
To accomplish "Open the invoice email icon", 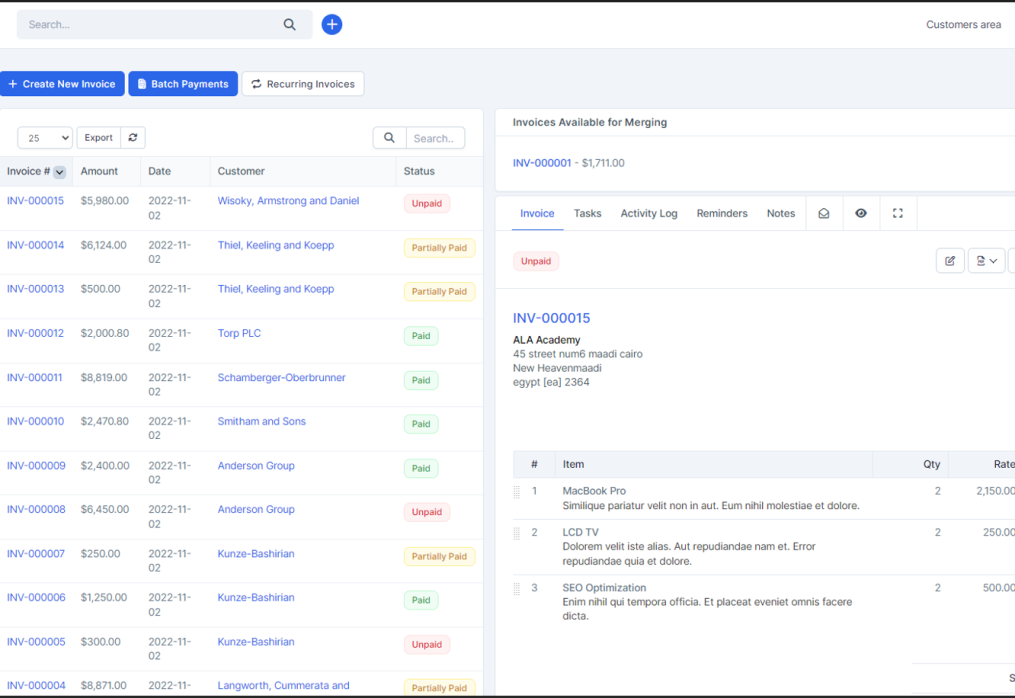I will click(x=824, y=213).
